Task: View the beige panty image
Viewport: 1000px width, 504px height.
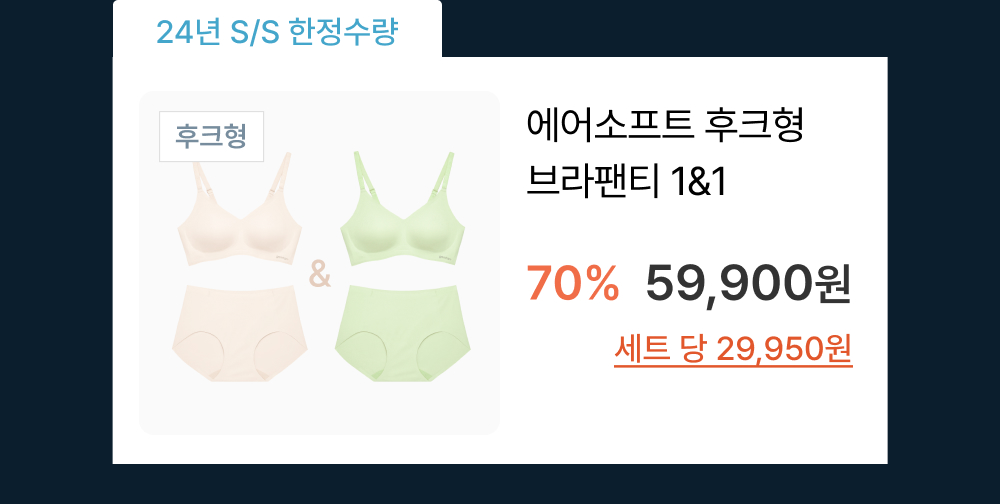Action: [x=240, y=334]
